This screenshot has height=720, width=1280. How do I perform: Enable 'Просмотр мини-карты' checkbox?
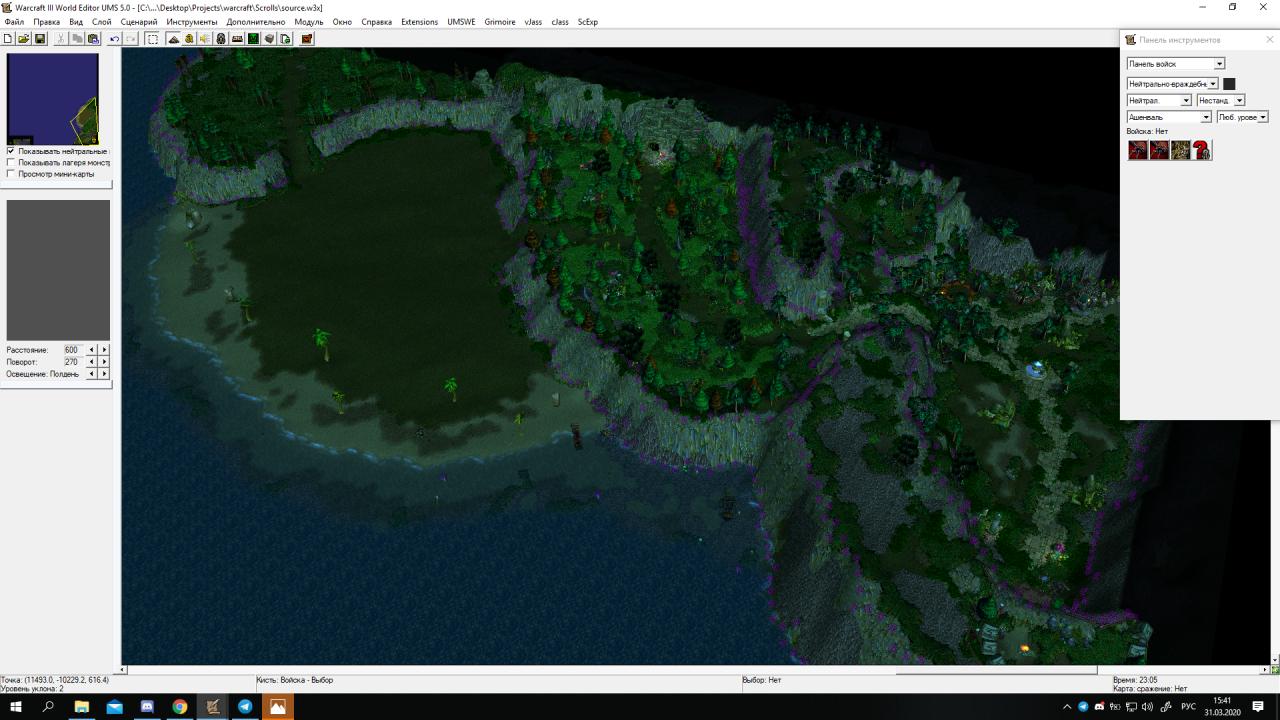click(11, 174)
